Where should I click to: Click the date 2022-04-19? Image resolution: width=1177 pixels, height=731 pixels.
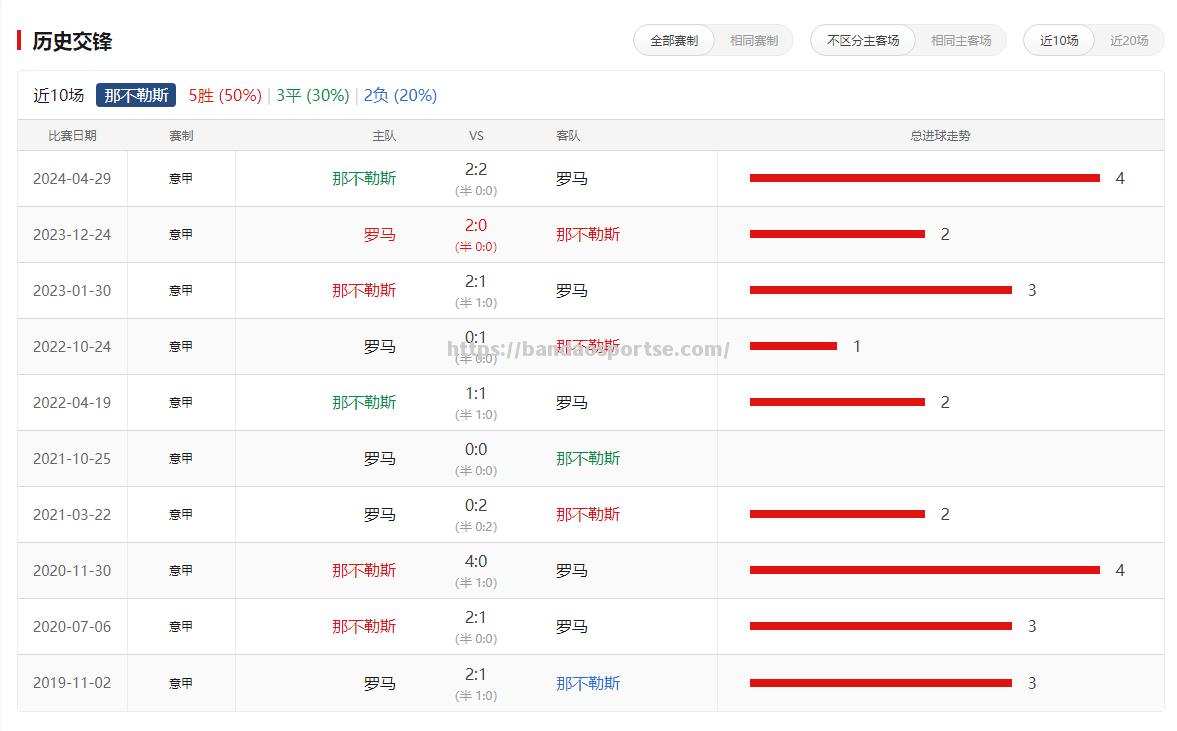tap(72, 403)
